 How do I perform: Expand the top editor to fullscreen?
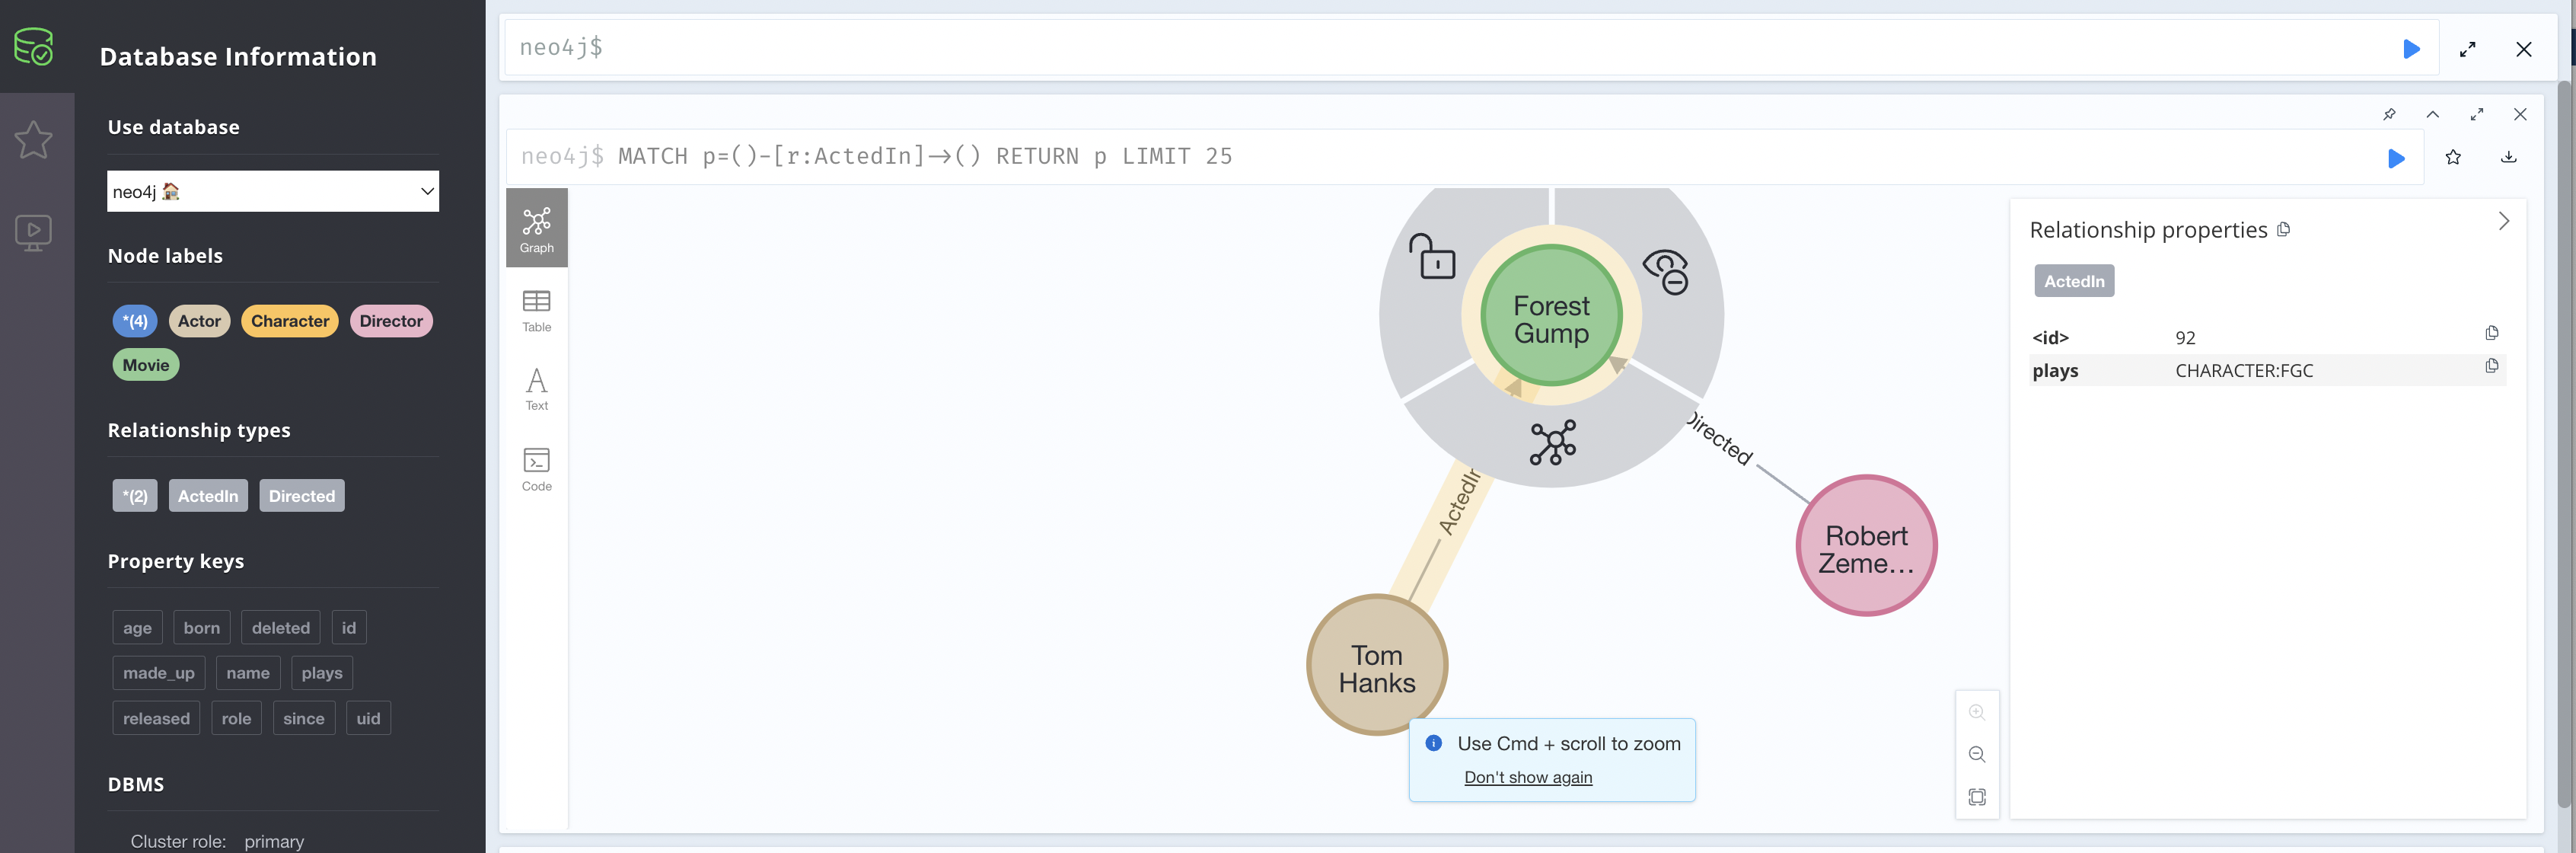(x=2468, y=49)
